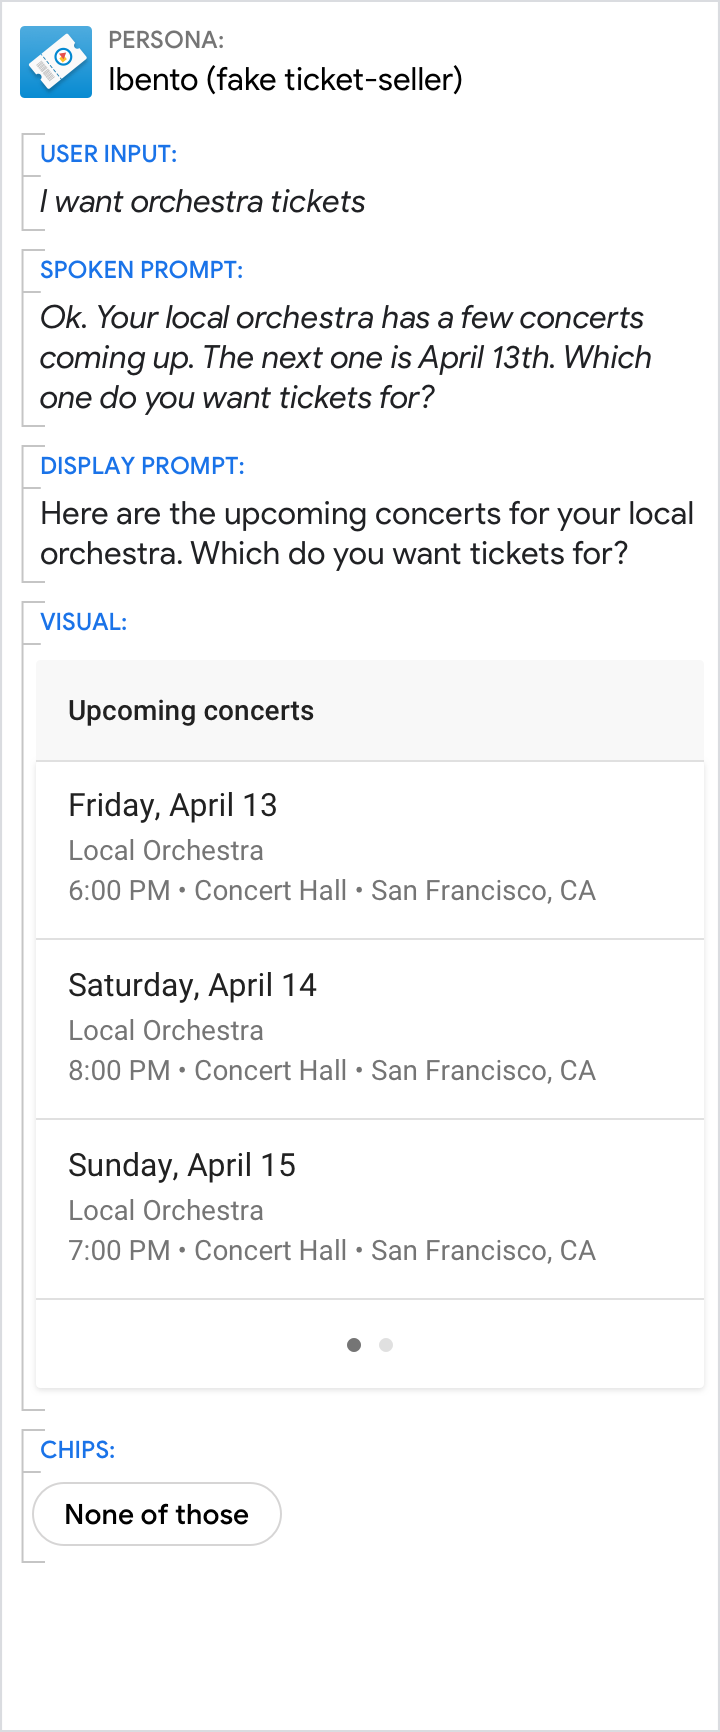Click the spoken prompt italic paragraph

(345, 358)
